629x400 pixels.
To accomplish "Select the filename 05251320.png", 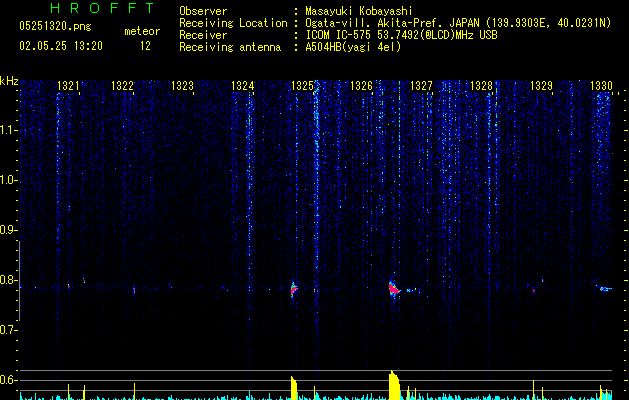I will [x=55, y=26].
